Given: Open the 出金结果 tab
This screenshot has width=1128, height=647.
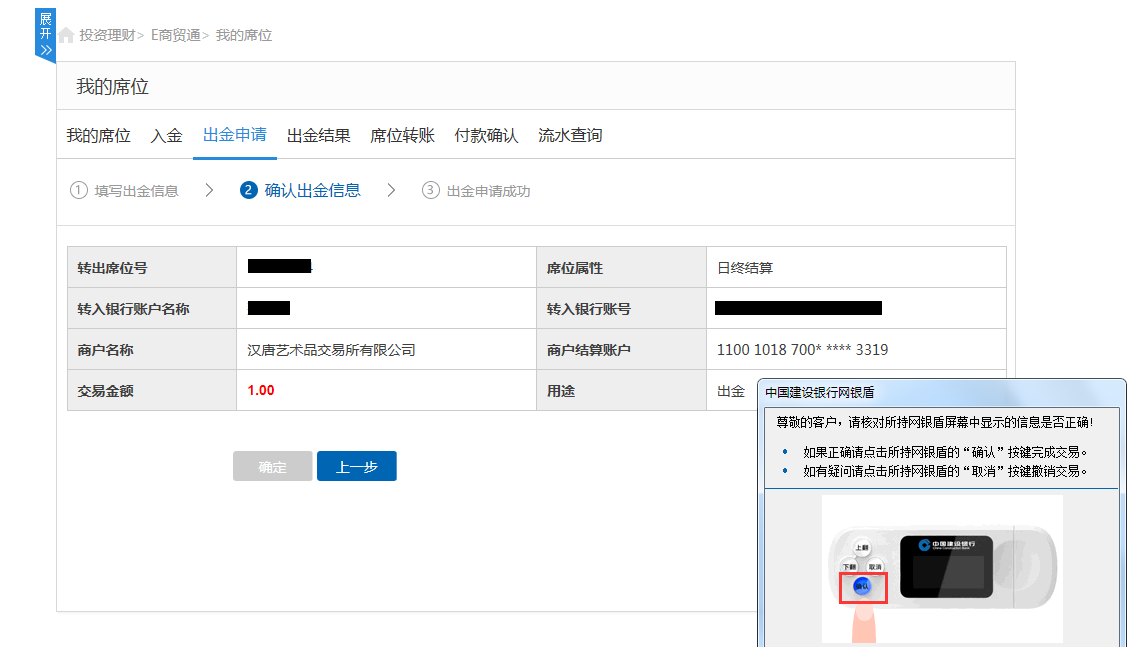Looking at the screenshot, I should coord(319,135).
